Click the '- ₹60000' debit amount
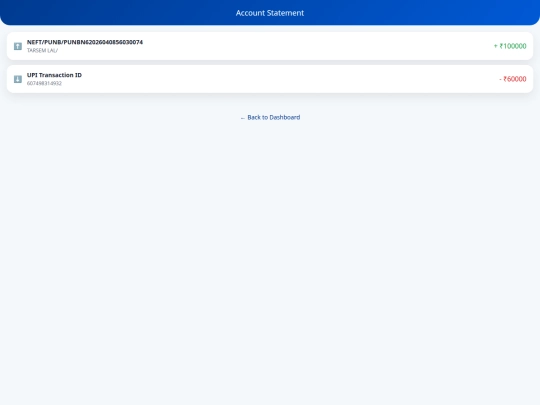 [512, 79]
